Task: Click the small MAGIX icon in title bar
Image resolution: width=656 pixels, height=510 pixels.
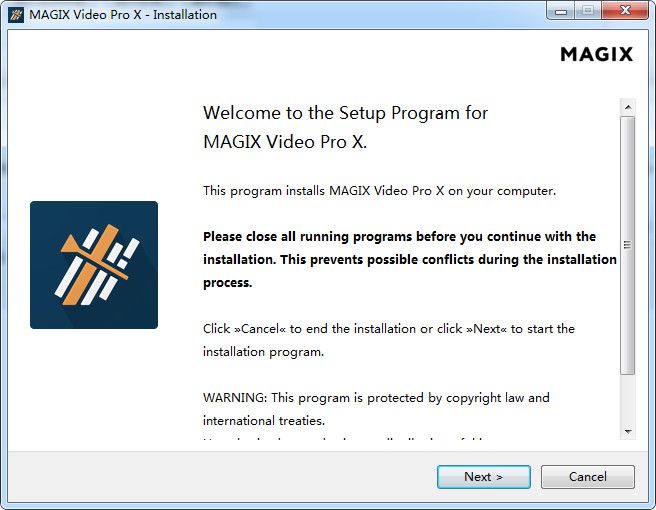Action: tap(16, 15)
